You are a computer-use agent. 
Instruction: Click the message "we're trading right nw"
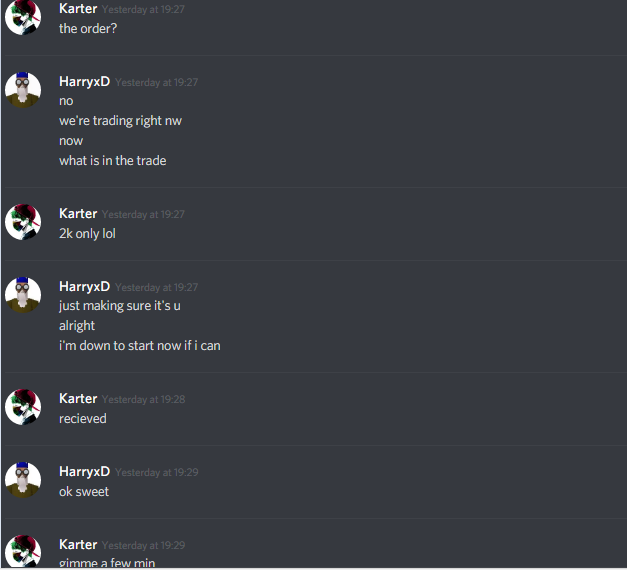point(120,121)
